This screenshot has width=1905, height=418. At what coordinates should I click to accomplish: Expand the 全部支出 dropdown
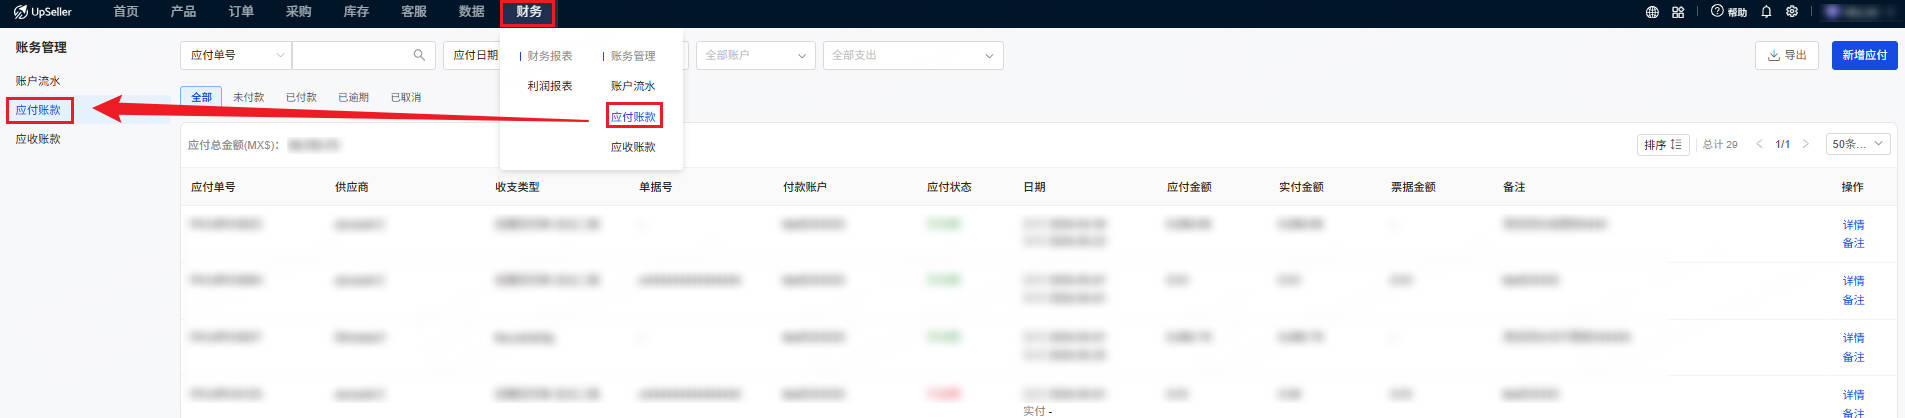click(x=913, y=55)
